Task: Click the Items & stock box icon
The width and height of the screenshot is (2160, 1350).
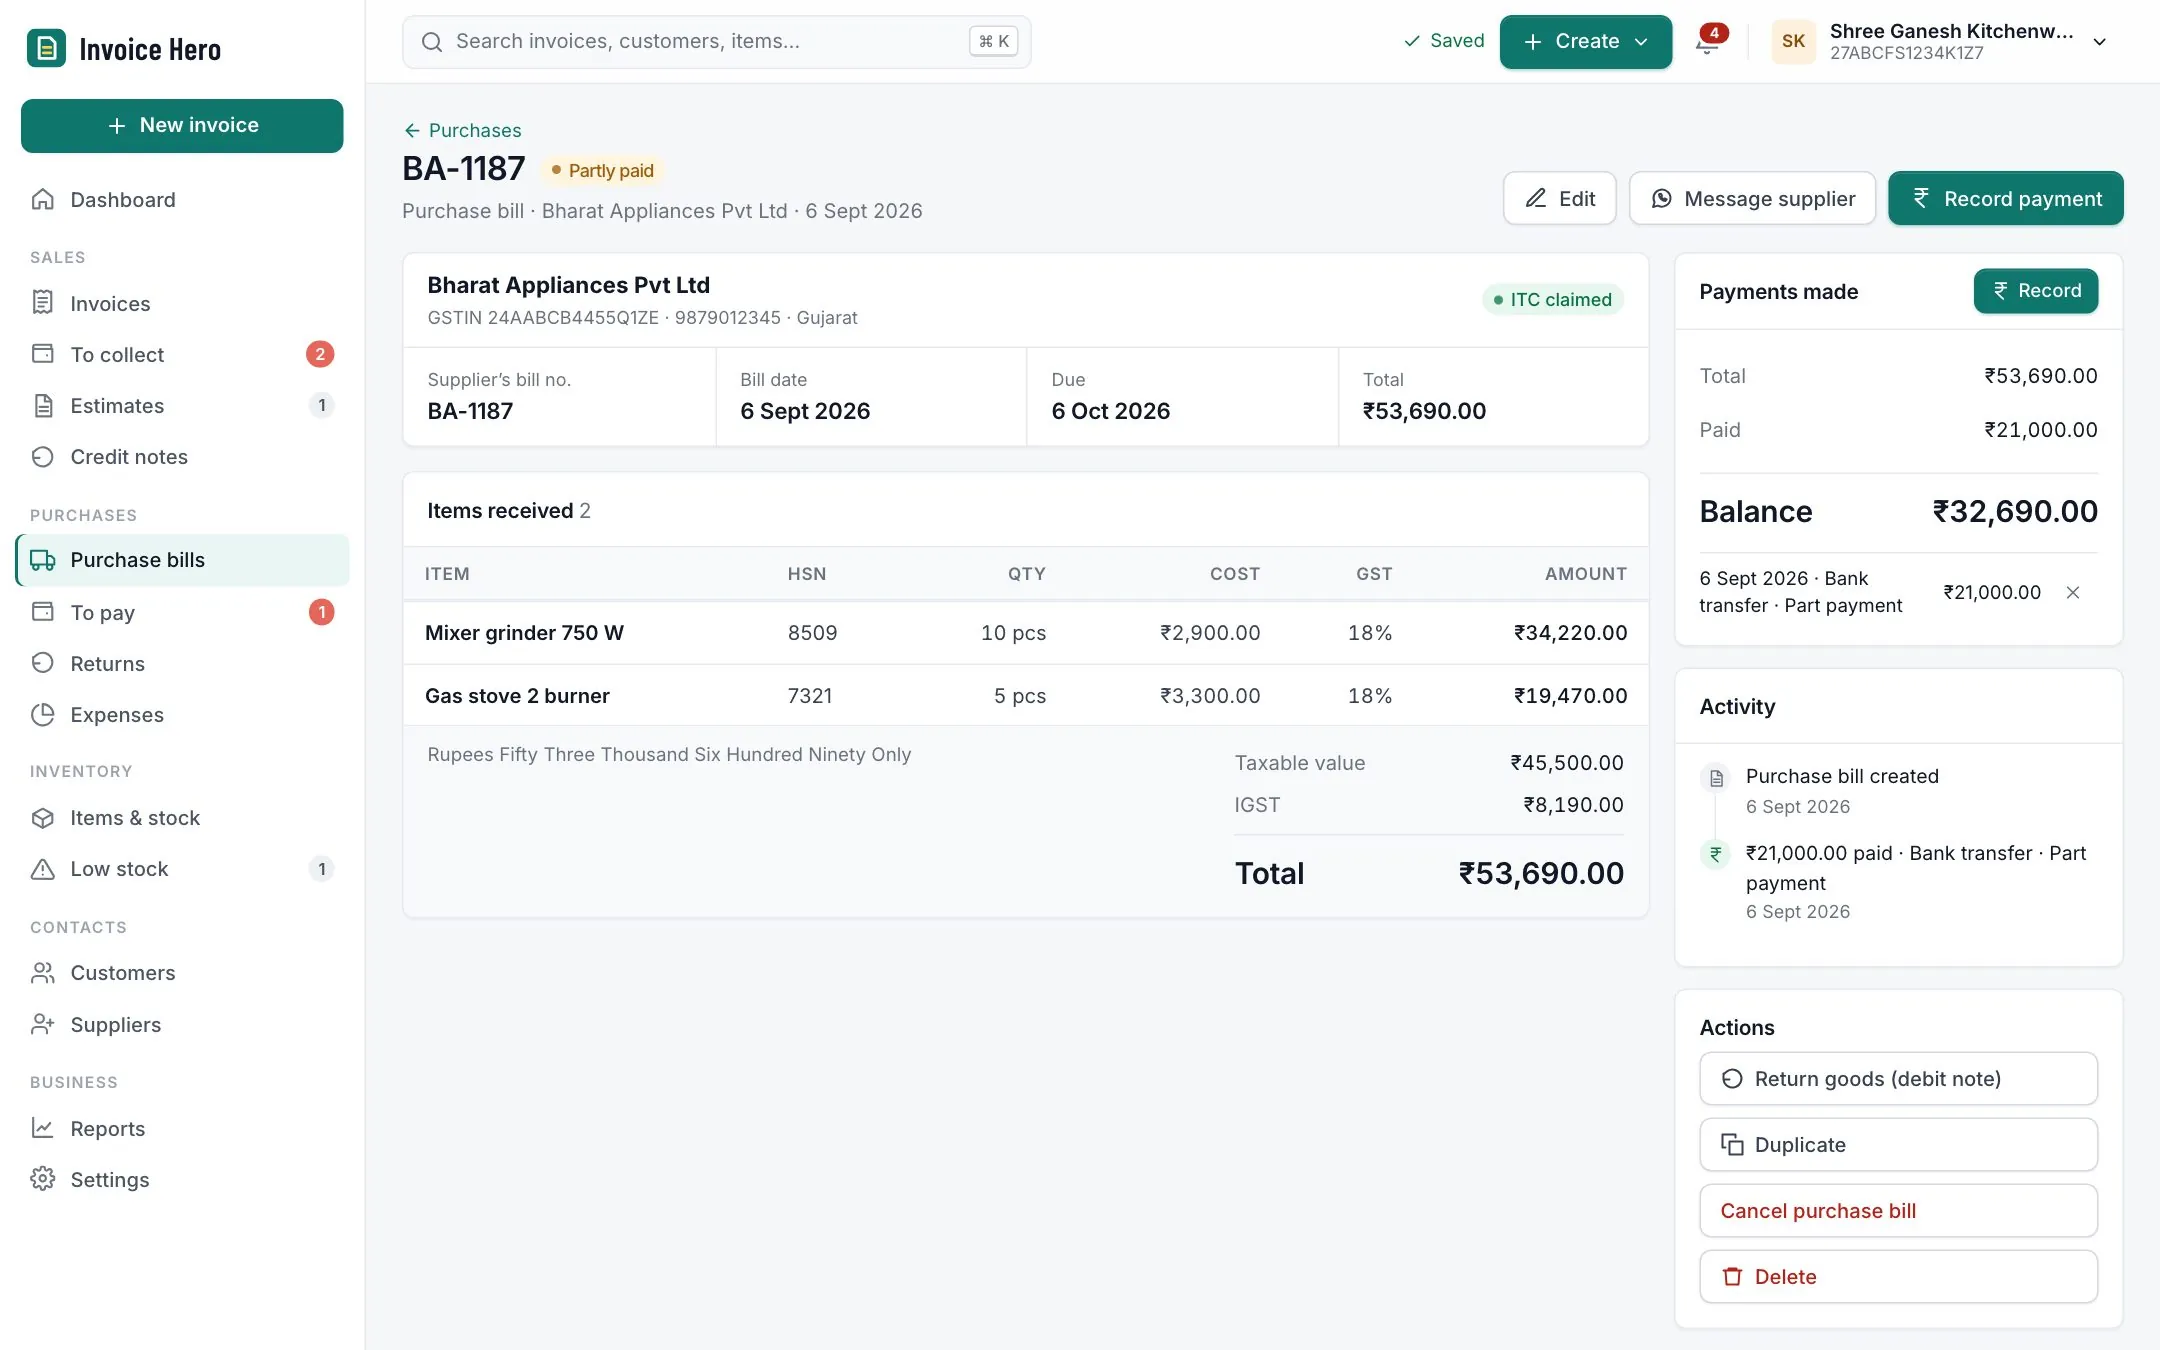Action: pos(43,817)
